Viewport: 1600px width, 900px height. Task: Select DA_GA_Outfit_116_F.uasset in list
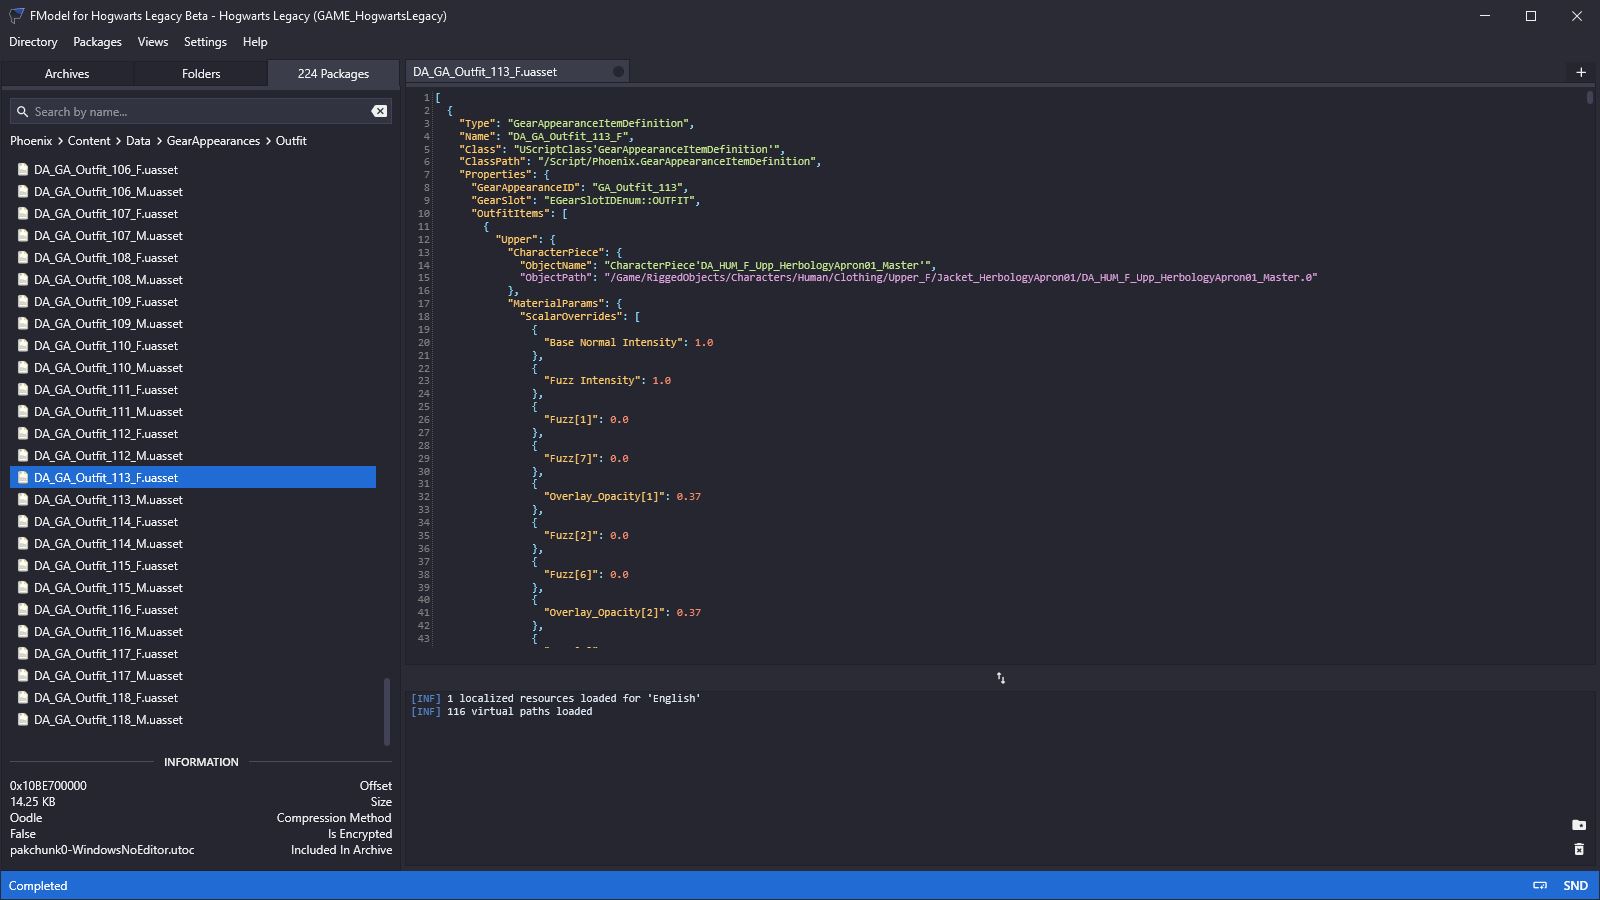193,610
